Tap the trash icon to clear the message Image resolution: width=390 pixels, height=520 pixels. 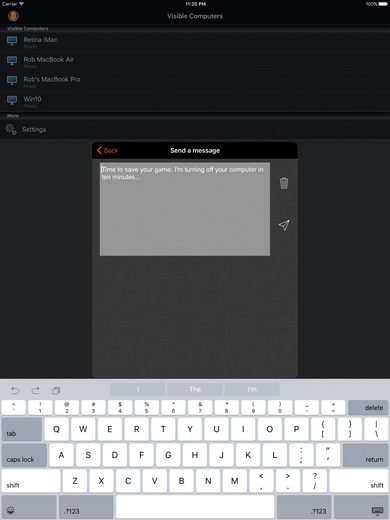point(284,183)
